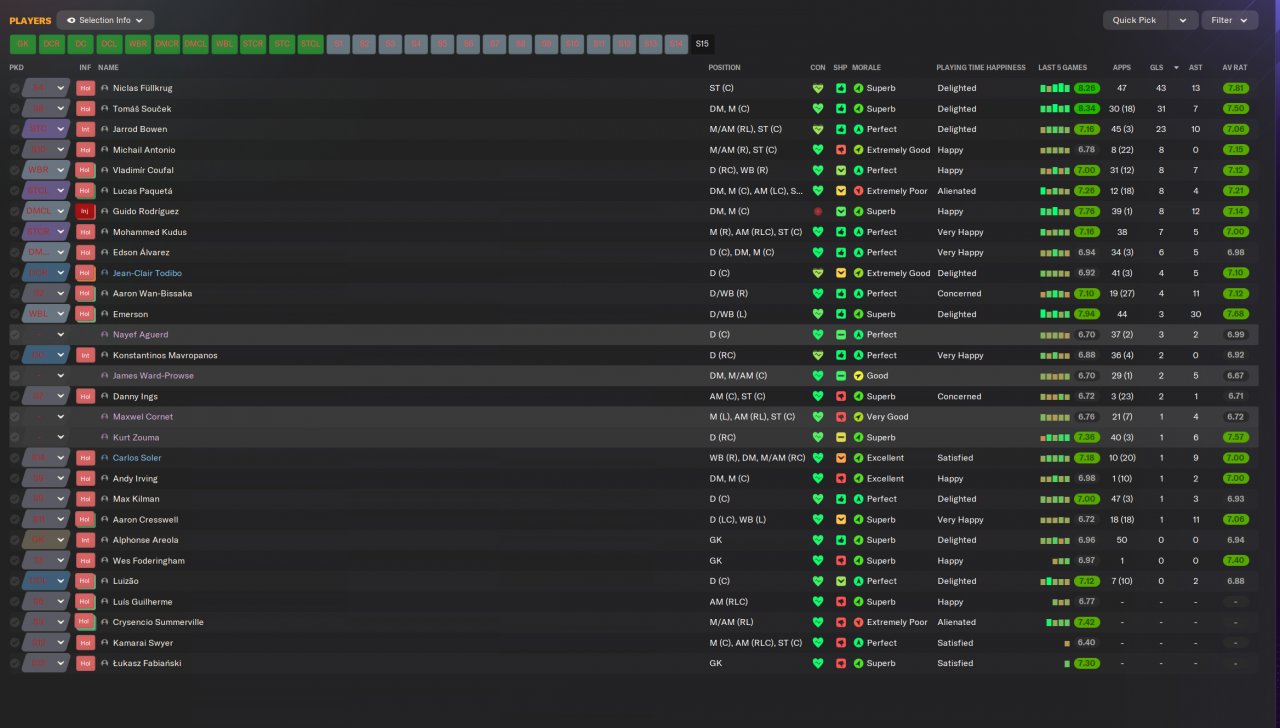The width and height of the screenshot is (1280, 728).
Task: Click the condition heart icon for Niclas Füllkrug
Action: (818, 88)
